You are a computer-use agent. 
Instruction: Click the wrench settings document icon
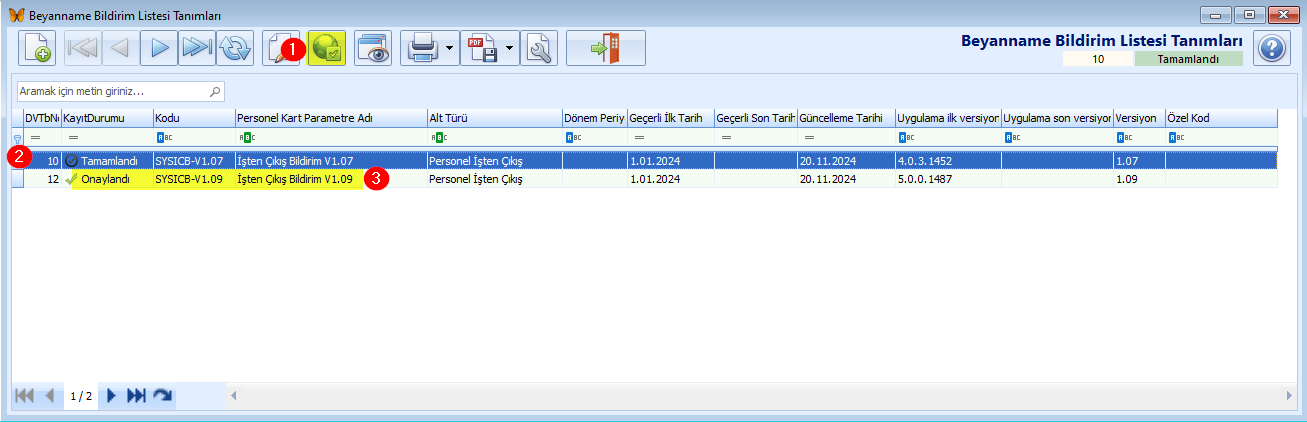pyautogui.click(x=539, y=48)
